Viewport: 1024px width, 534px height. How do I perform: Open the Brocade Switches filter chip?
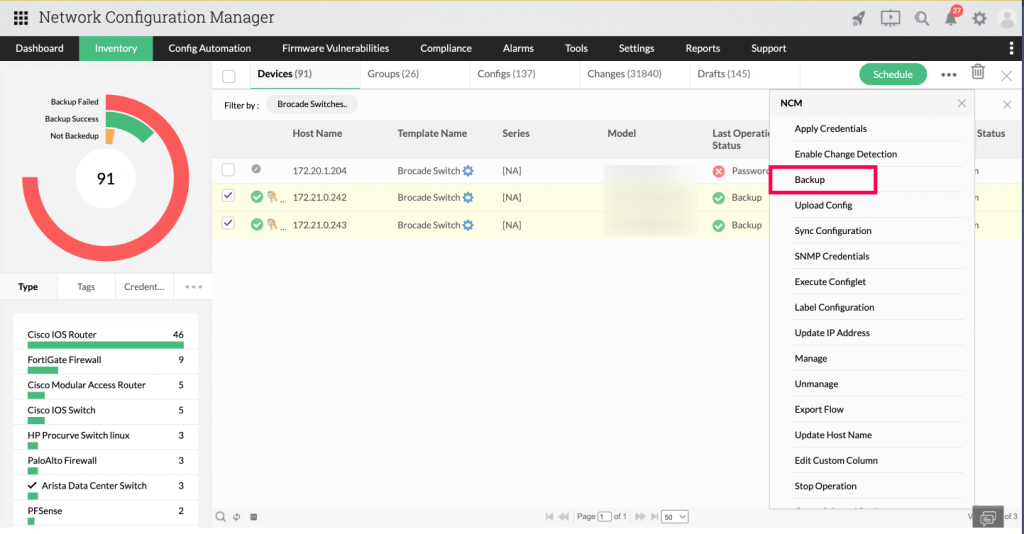coord(312,104)
